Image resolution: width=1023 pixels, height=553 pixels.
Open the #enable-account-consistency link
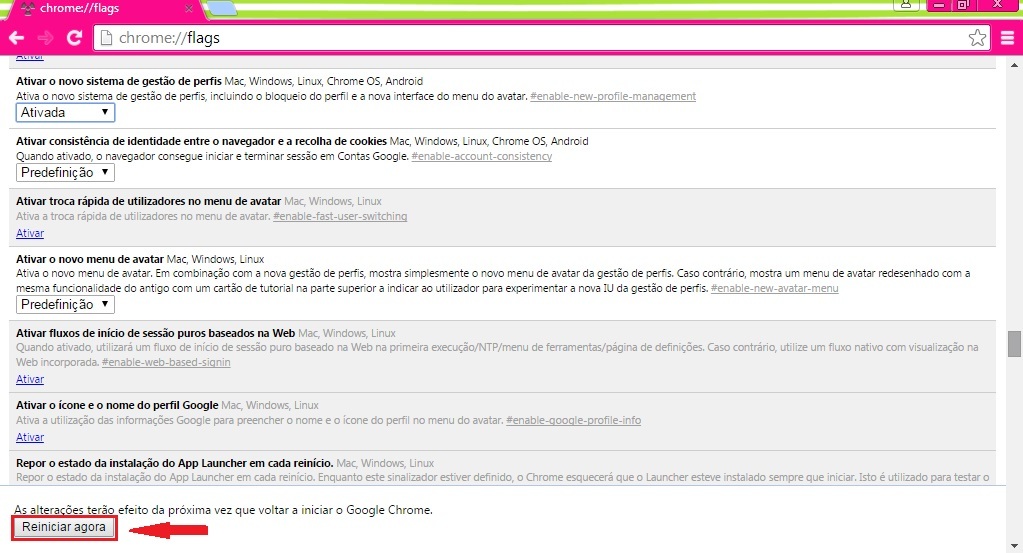click(481, 156)
